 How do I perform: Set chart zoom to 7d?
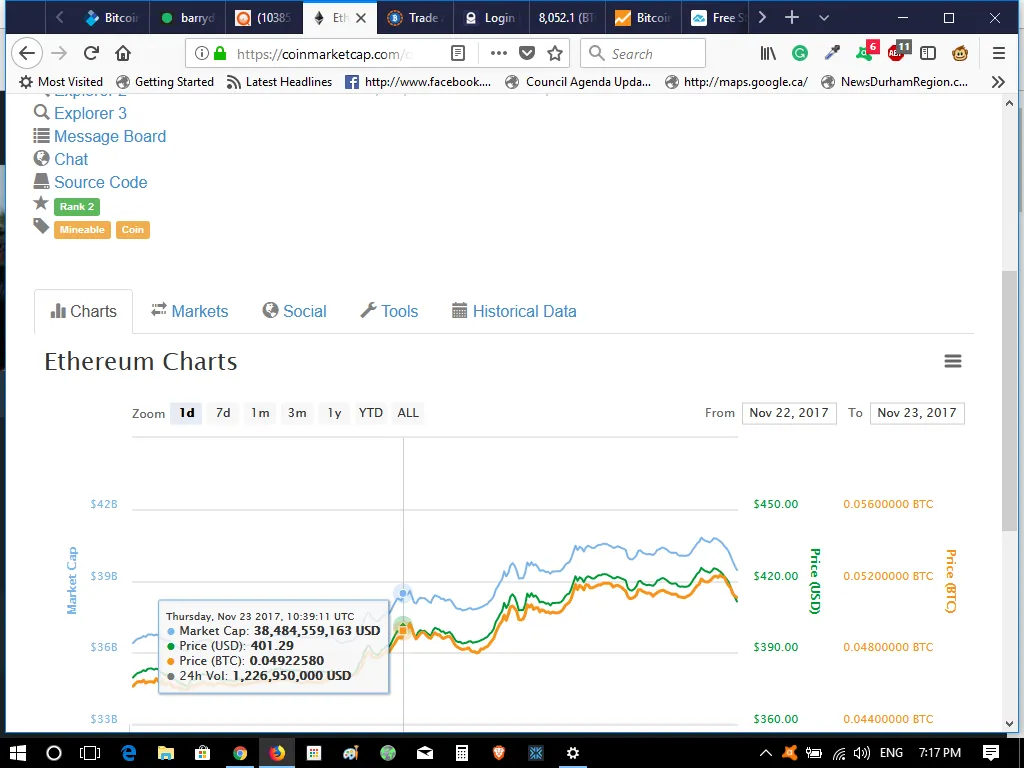[x=223, y=413]
